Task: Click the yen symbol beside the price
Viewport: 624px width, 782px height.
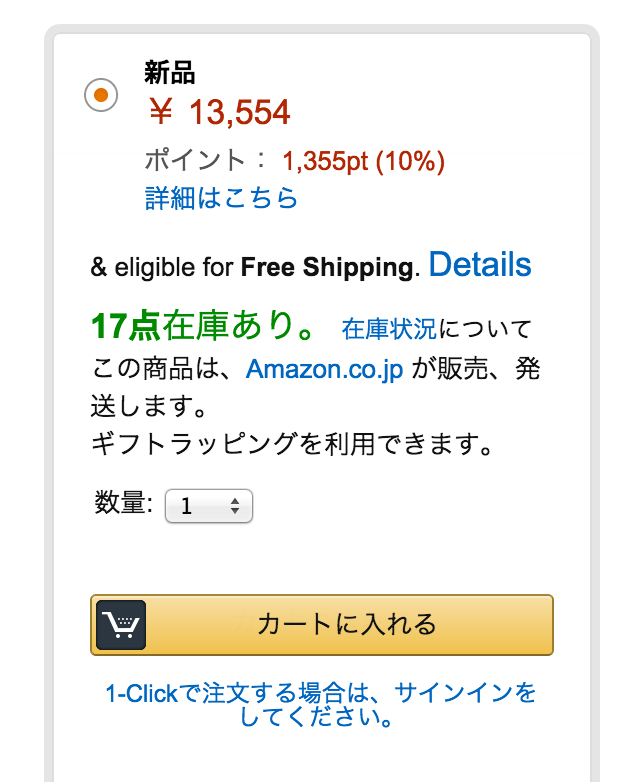Action: (x=161, y=112)
